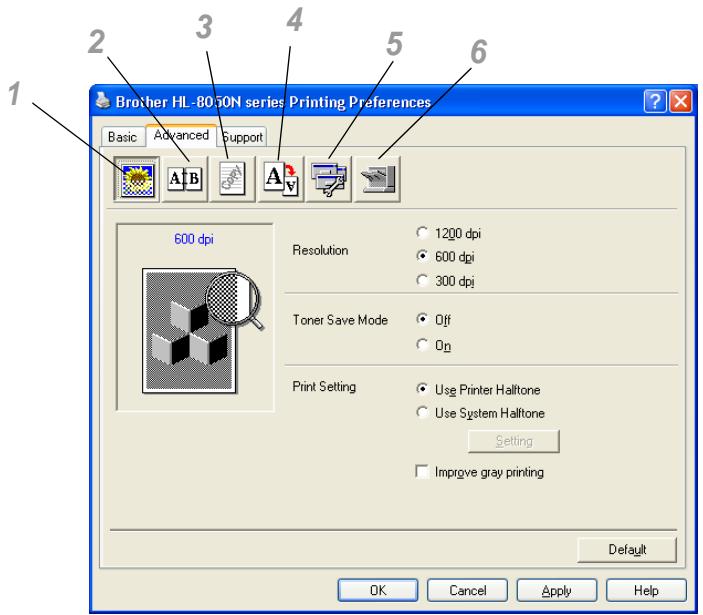The height and width of the screenshot is (615, 703).
Task: Open the Duplex A|B icon tab
Action: tap(185, 179)
